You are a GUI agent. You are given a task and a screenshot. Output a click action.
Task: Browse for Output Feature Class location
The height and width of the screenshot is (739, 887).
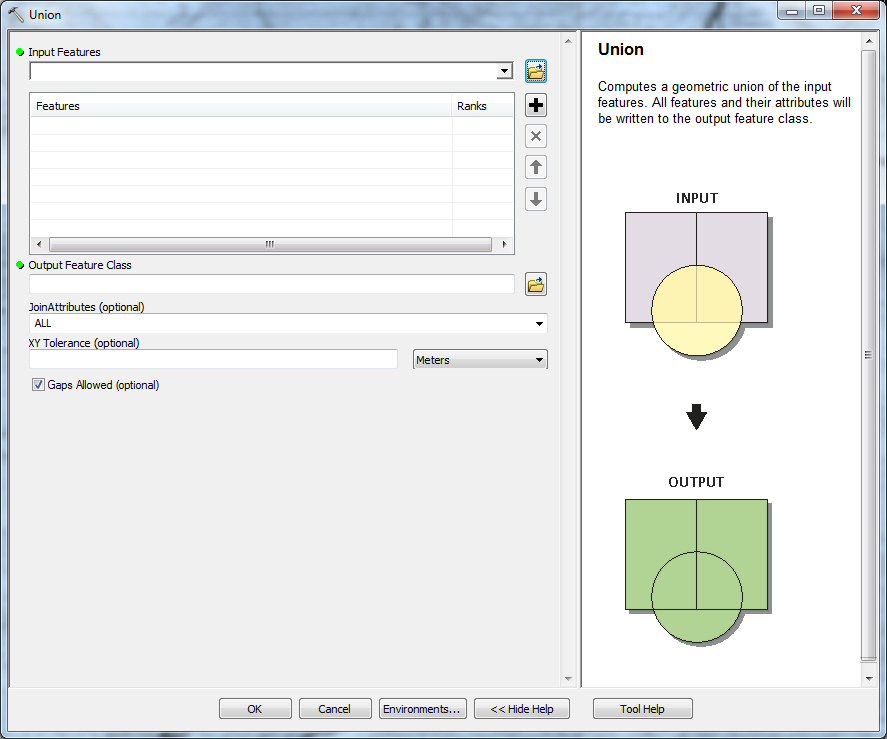(536, 285)
